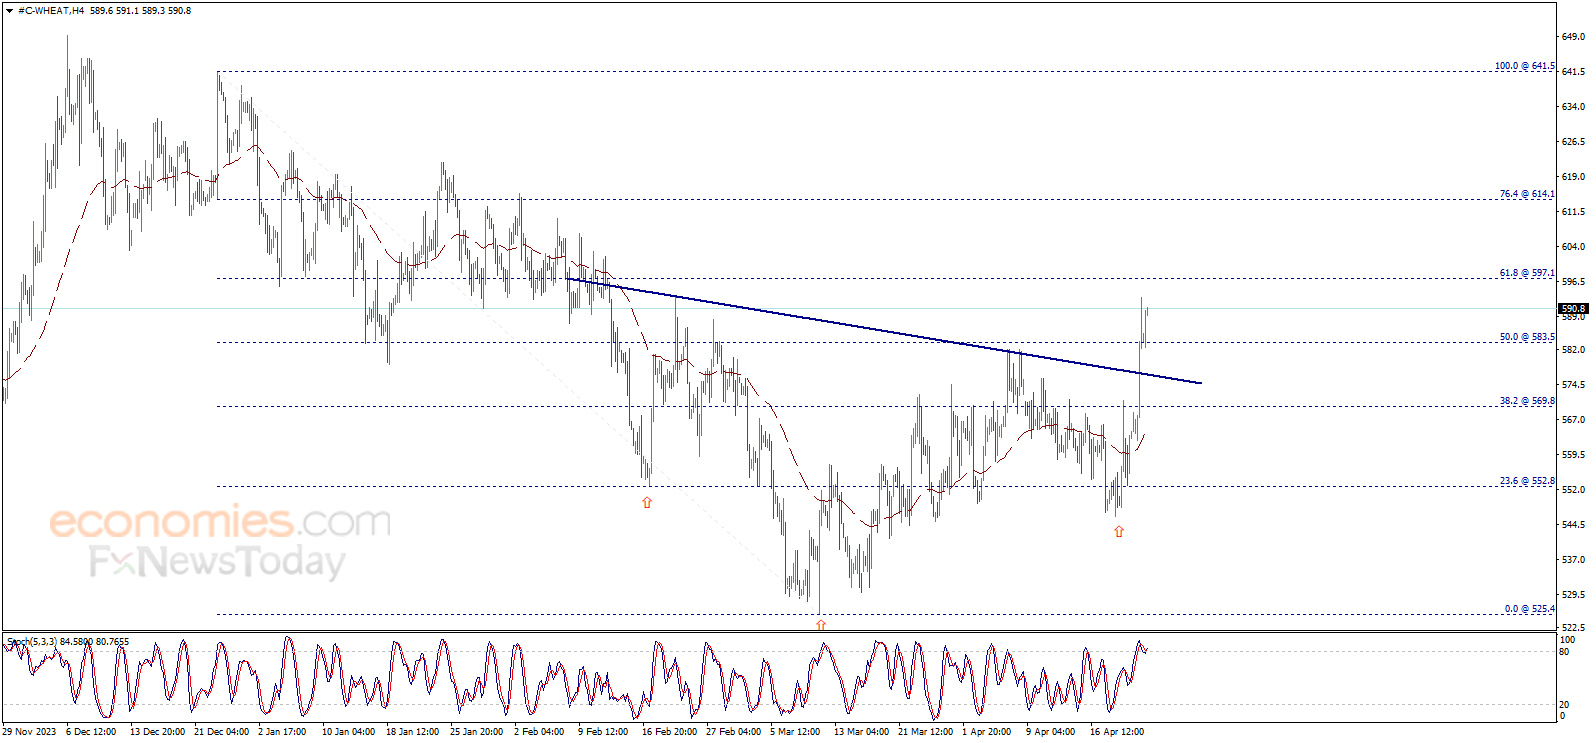Click the current price tag 590.8

tap(1574, 309)
